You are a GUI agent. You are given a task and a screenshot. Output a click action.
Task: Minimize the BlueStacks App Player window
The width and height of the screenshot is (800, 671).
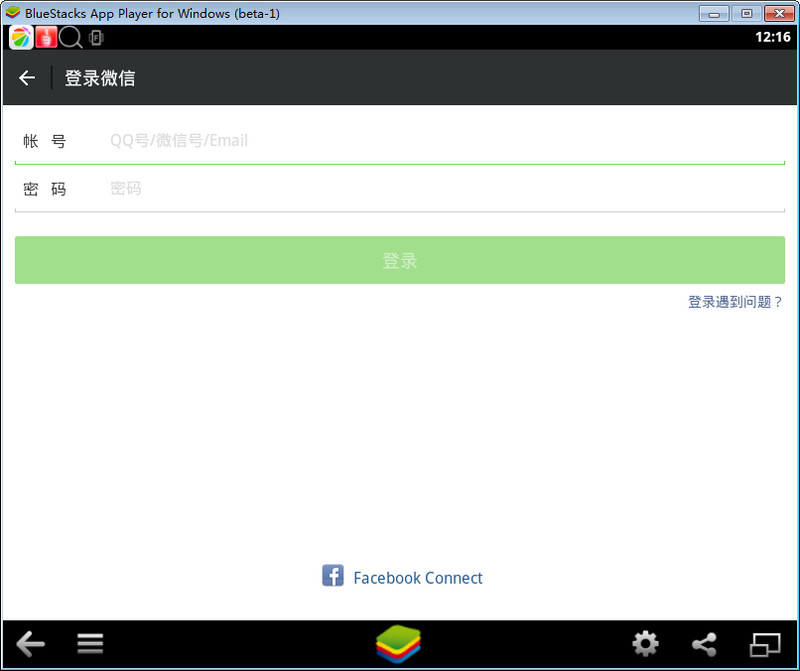pyautogui.click(x=714, y=14)
